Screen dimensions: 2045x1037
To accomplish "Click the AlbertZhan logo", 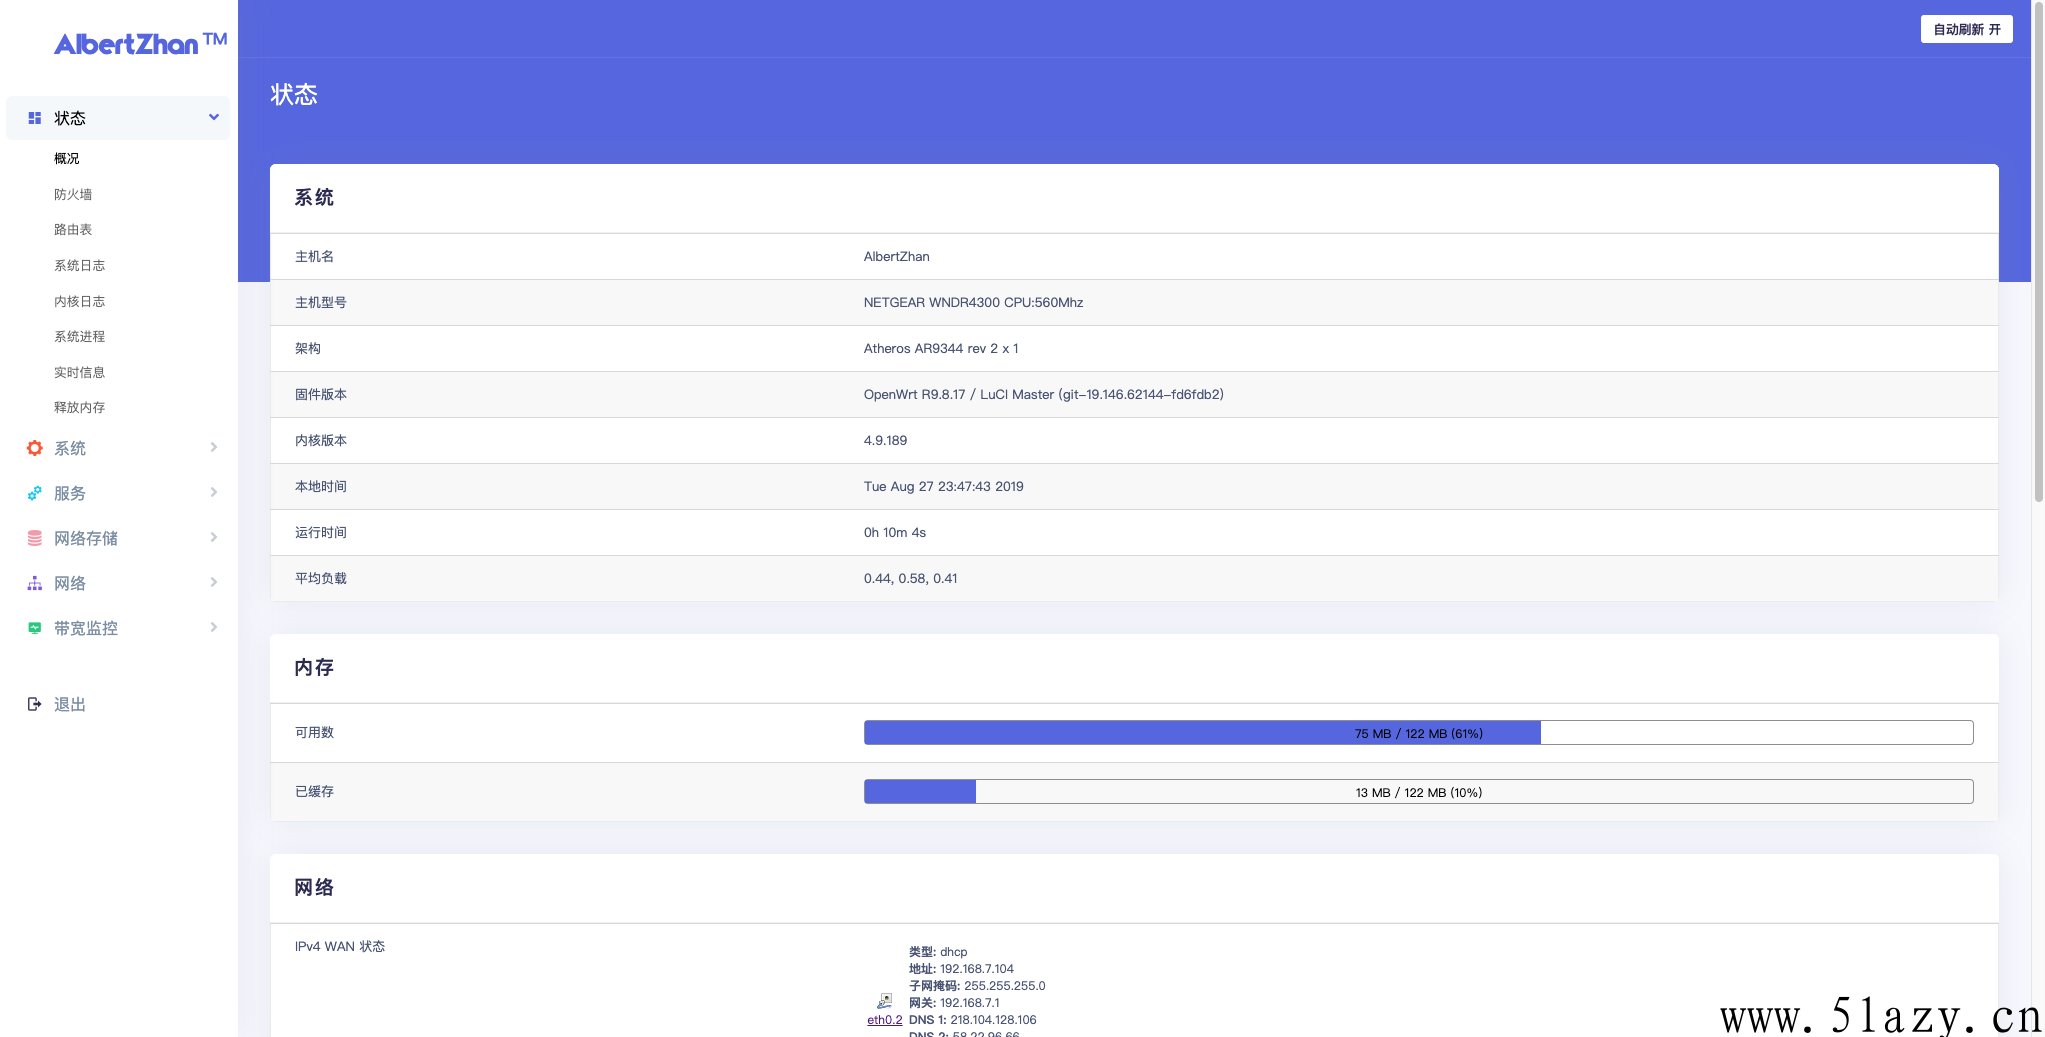I will tap(140, 43).
